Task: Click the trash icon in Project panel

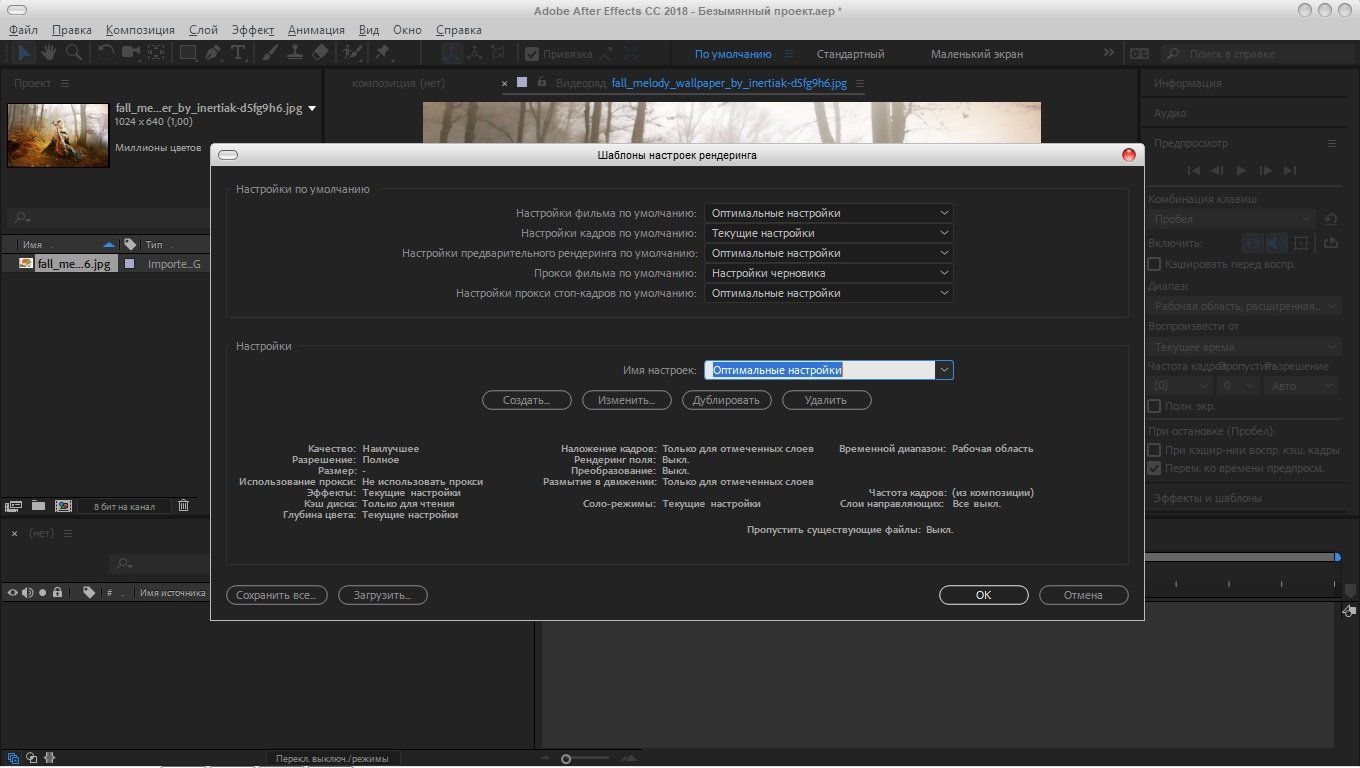Action: (x=183, y=506)
